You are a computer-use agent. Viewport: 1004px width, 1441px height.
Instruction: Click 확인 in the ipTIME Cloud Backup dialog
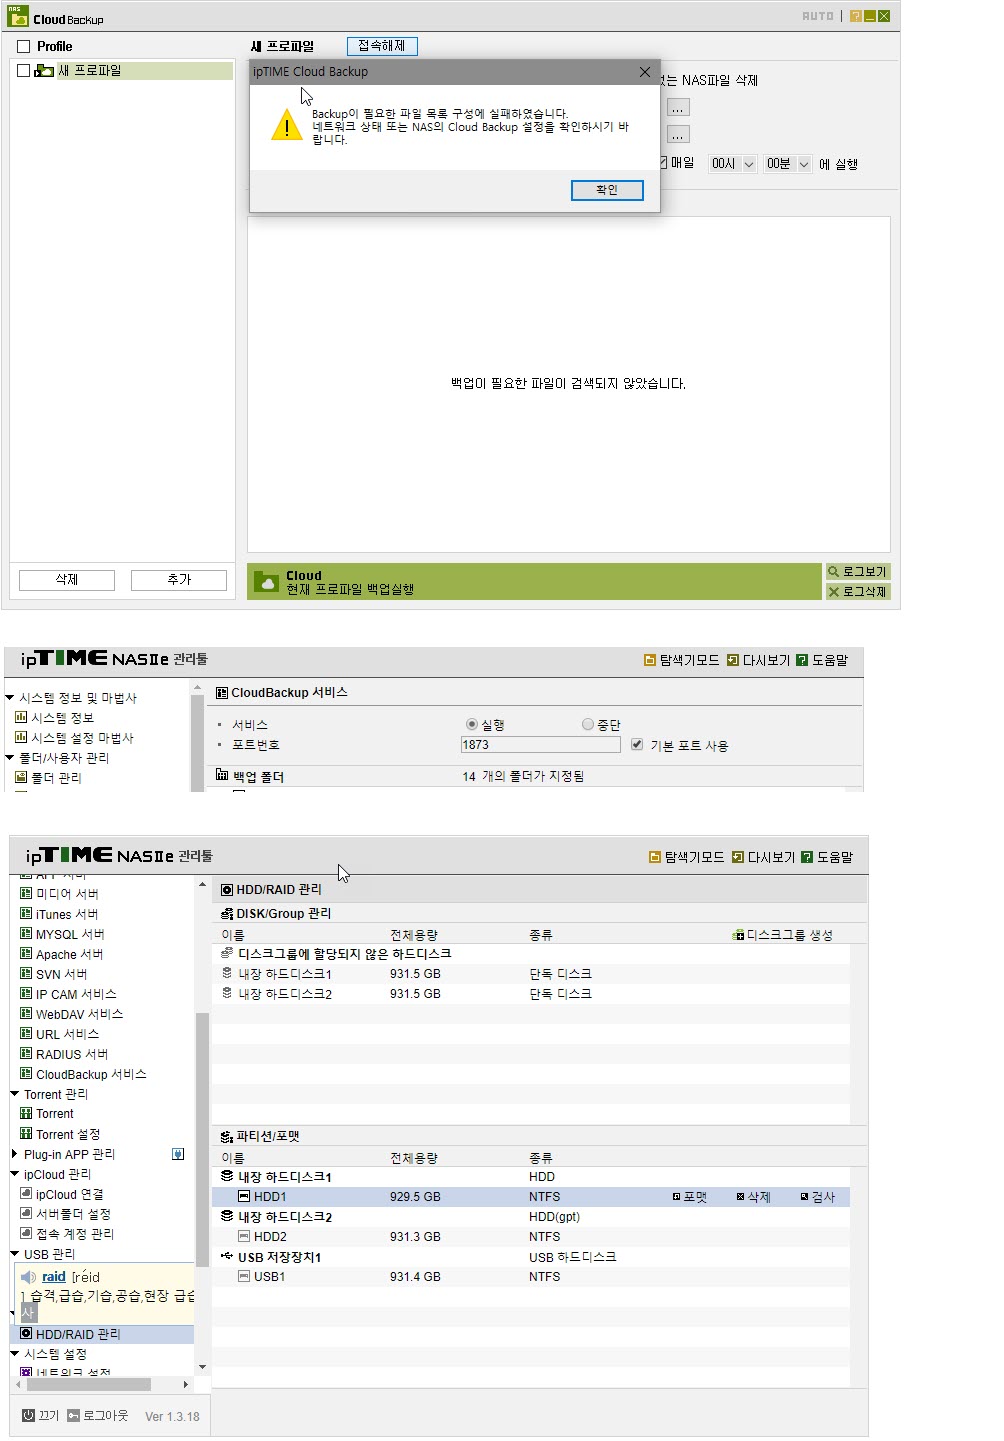tap(607, 190)
